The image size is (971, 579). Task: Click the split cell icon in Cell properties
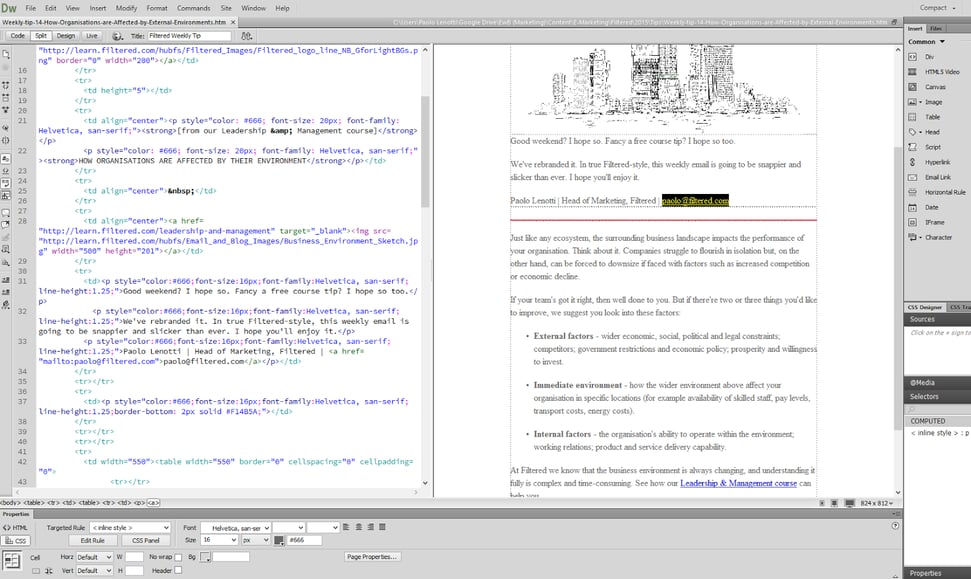click(x=48, y=570)
